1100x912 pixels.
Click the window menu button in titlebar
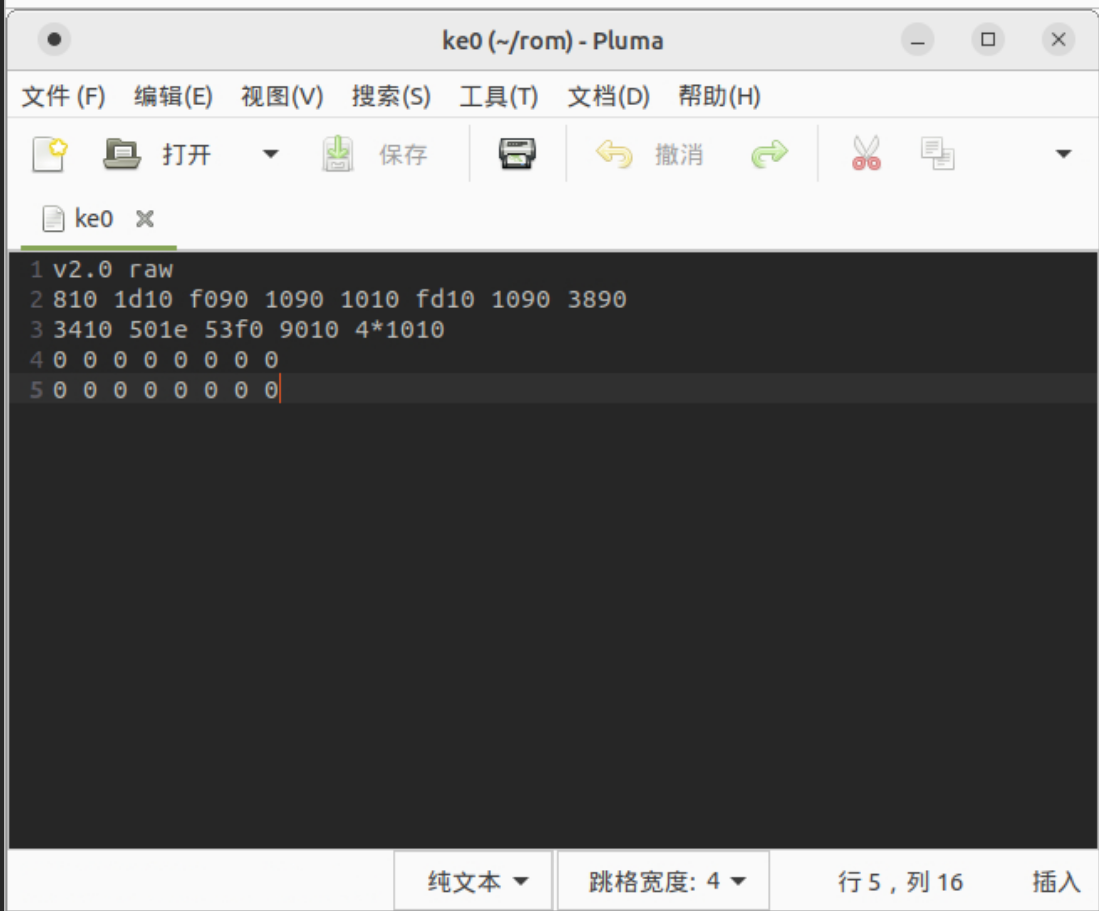point(54,40)
